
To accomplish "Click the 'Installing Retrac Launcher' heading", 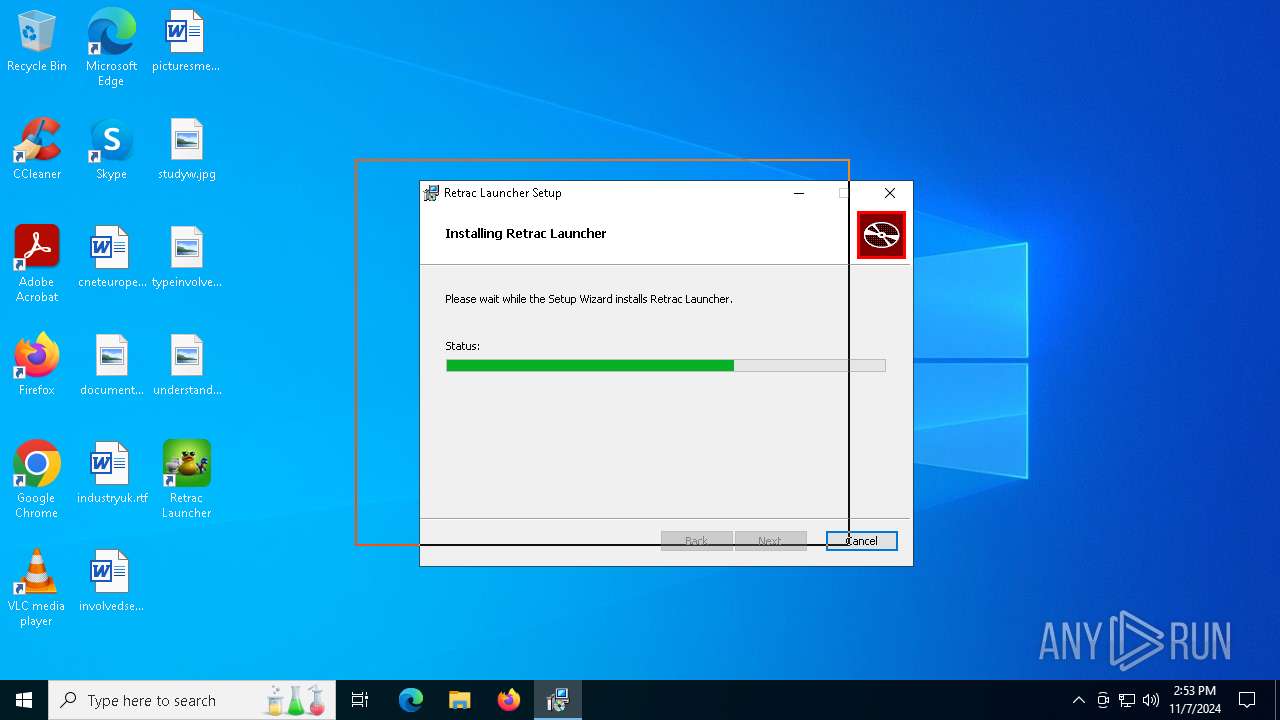I will (526, 233).
